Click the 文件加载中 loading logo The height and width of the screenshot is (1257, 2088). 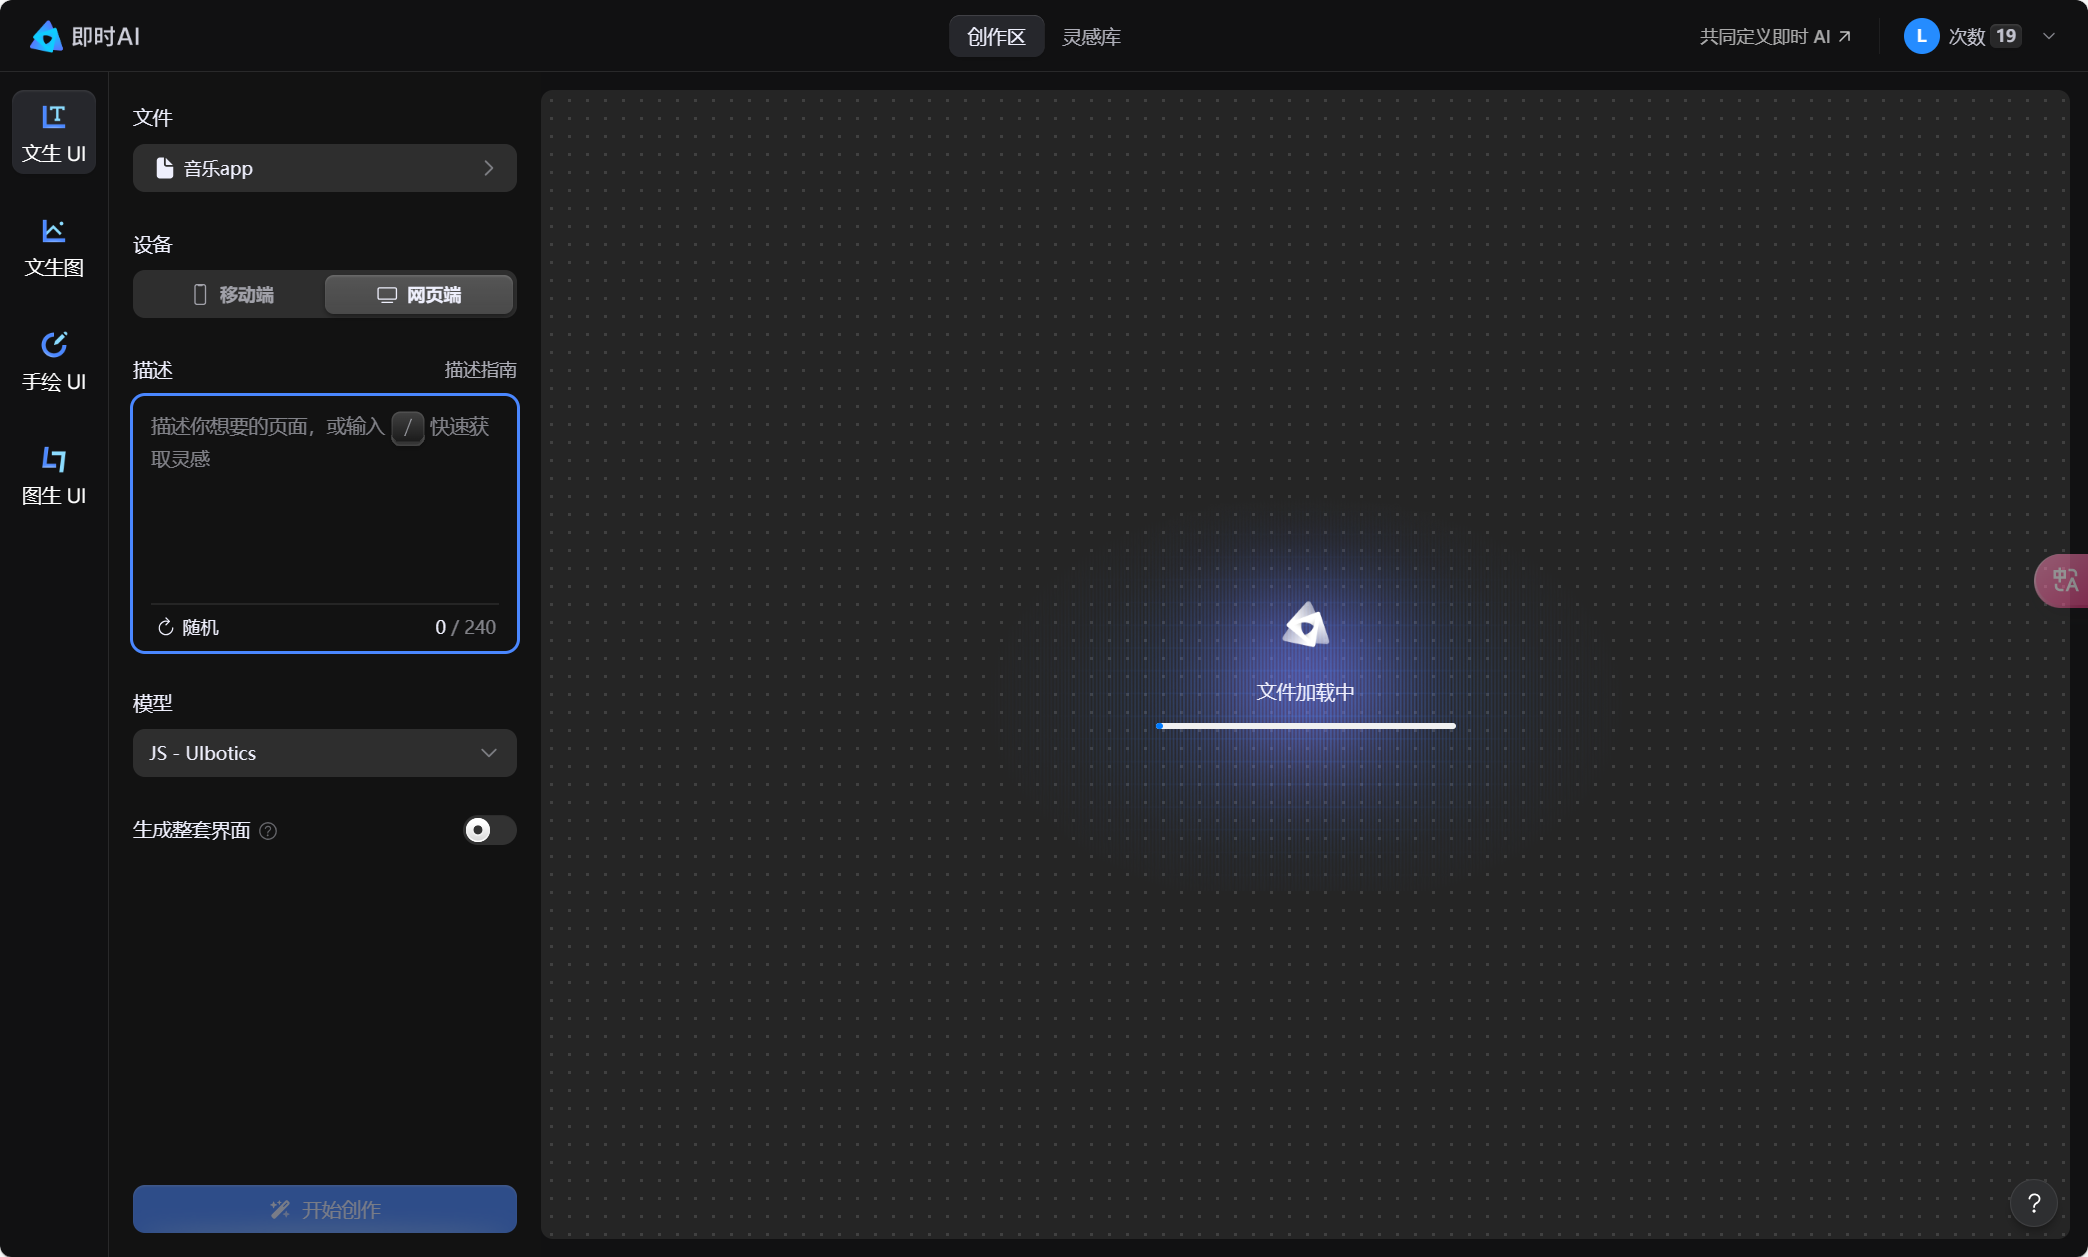click(x=1305, y=624)
